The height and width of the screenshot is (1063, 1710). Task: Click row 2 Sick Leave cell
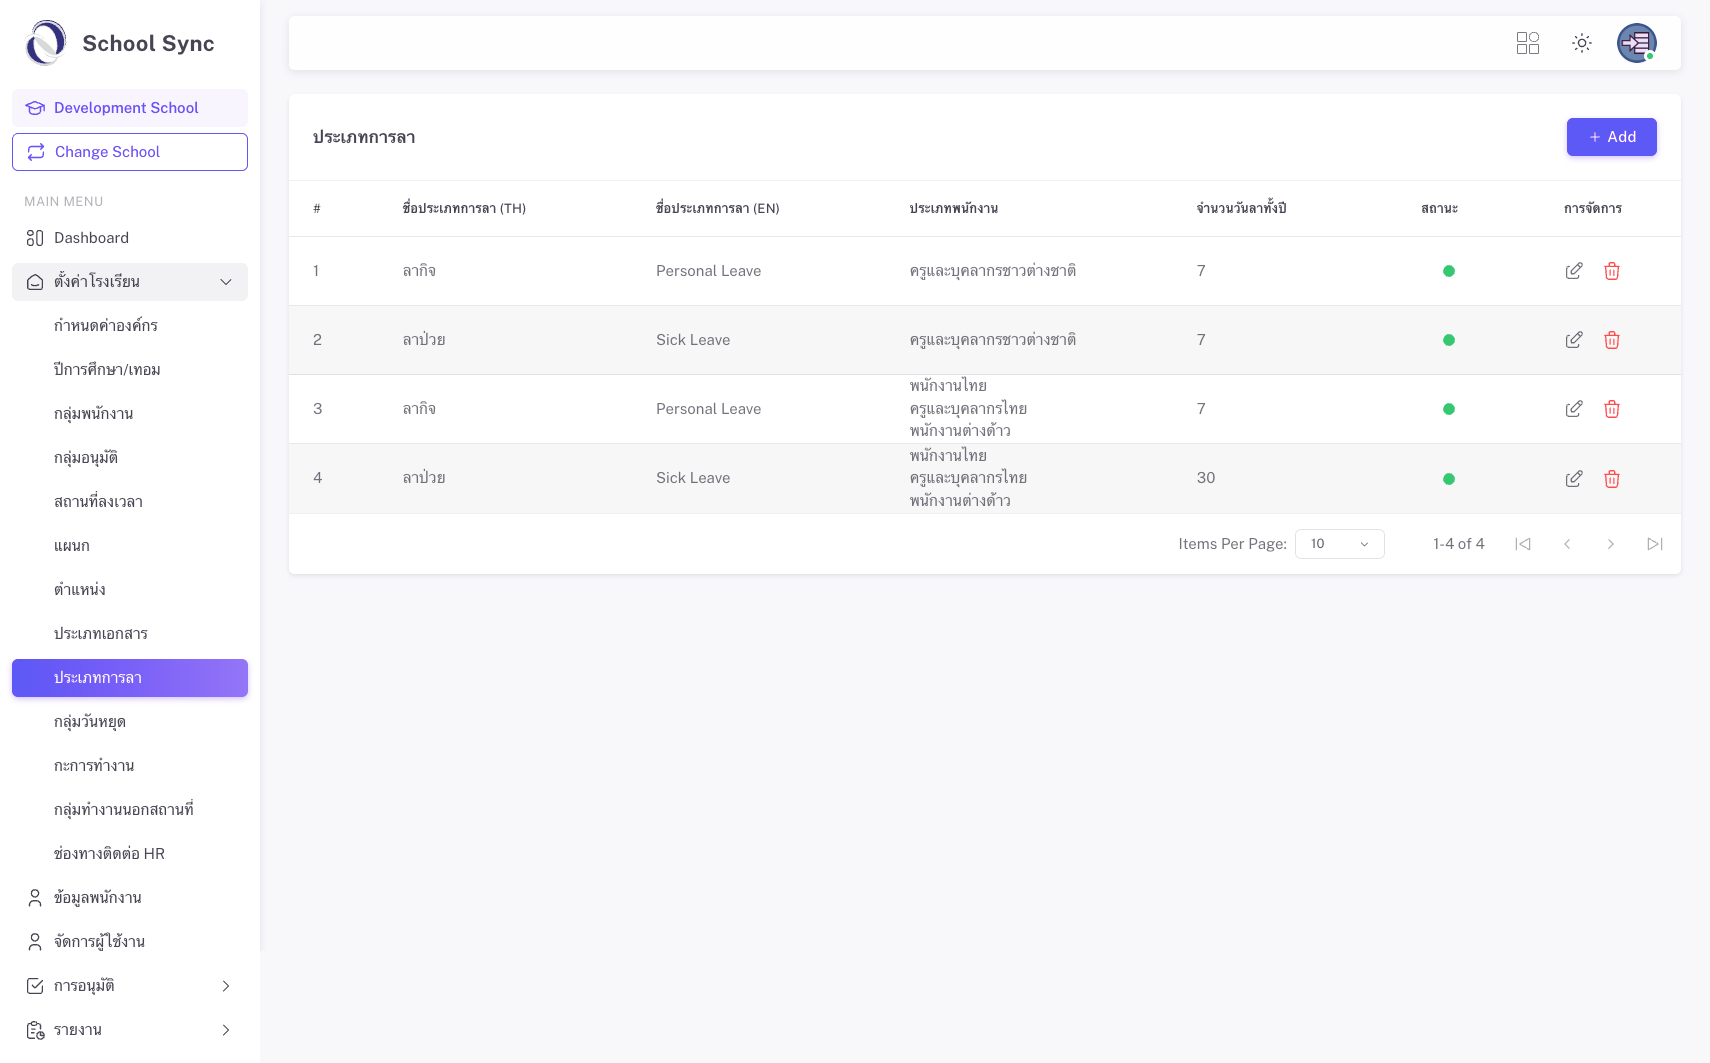click(693, 340)
